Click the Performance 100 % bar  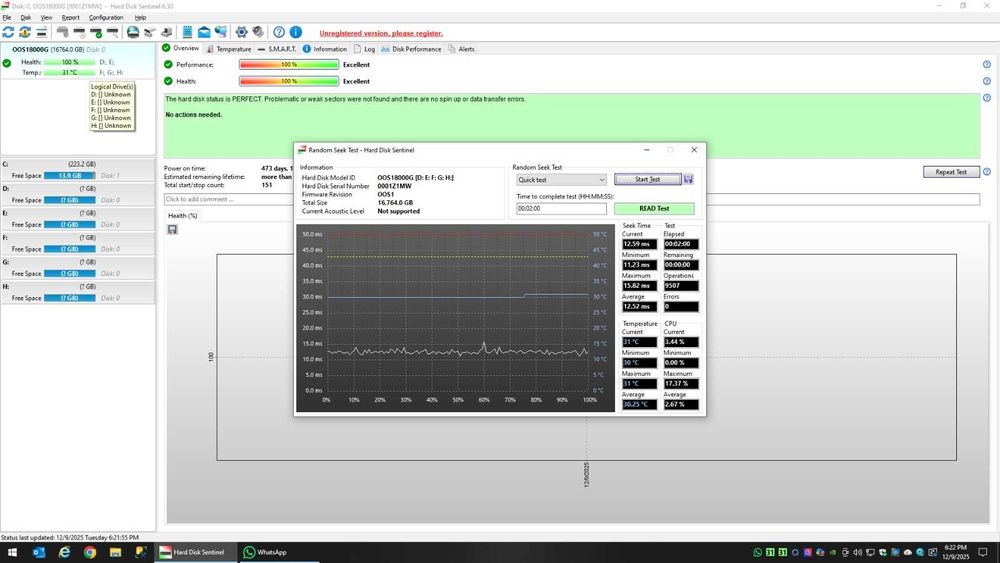coord(289,64)
